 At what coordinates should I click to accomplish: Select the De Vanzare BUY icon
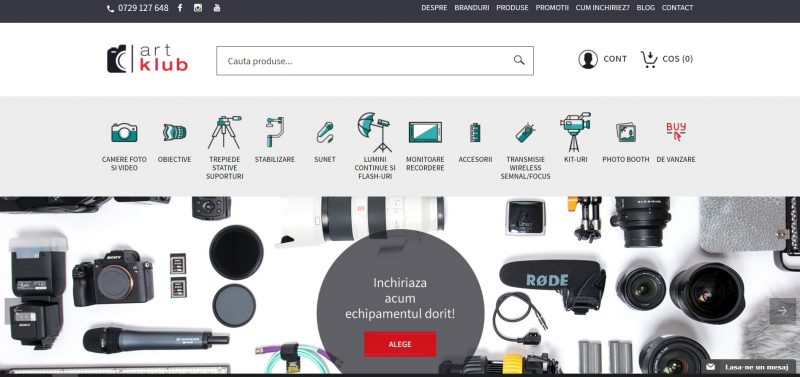[x=676, y=132]
